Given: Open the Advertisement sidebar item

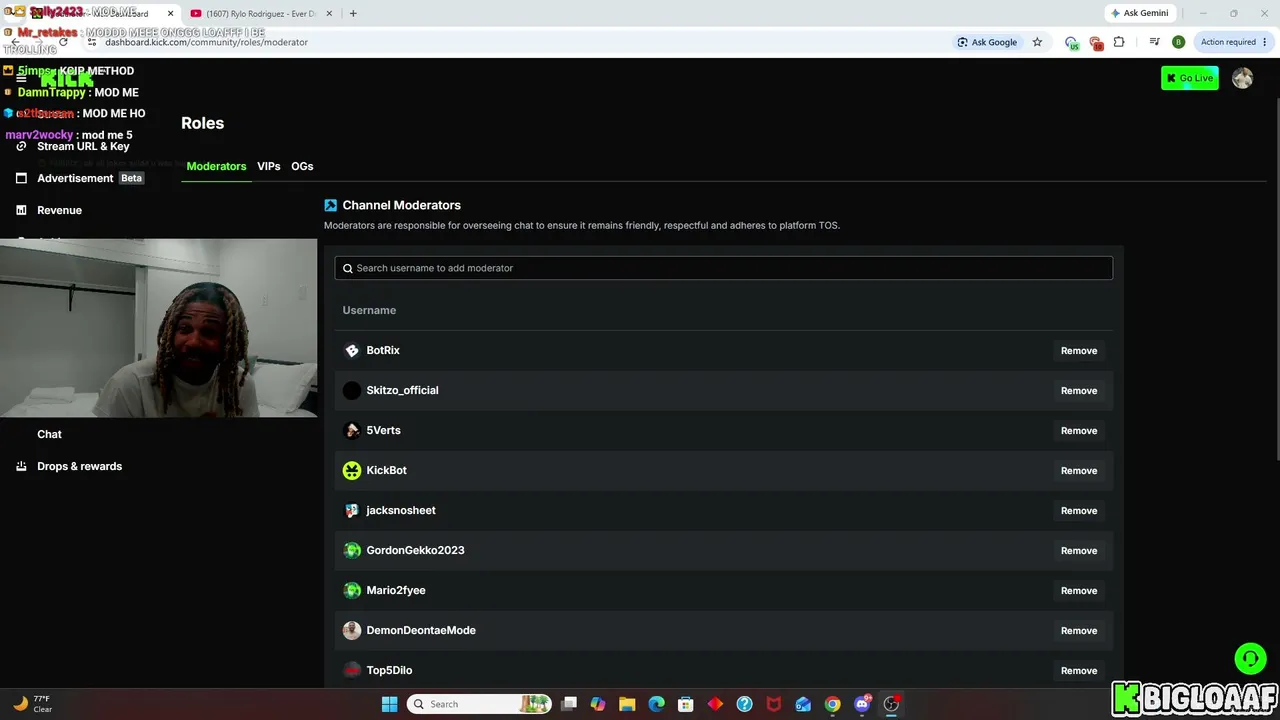Looking at the screenshot, I should click(x=75, y=178).
